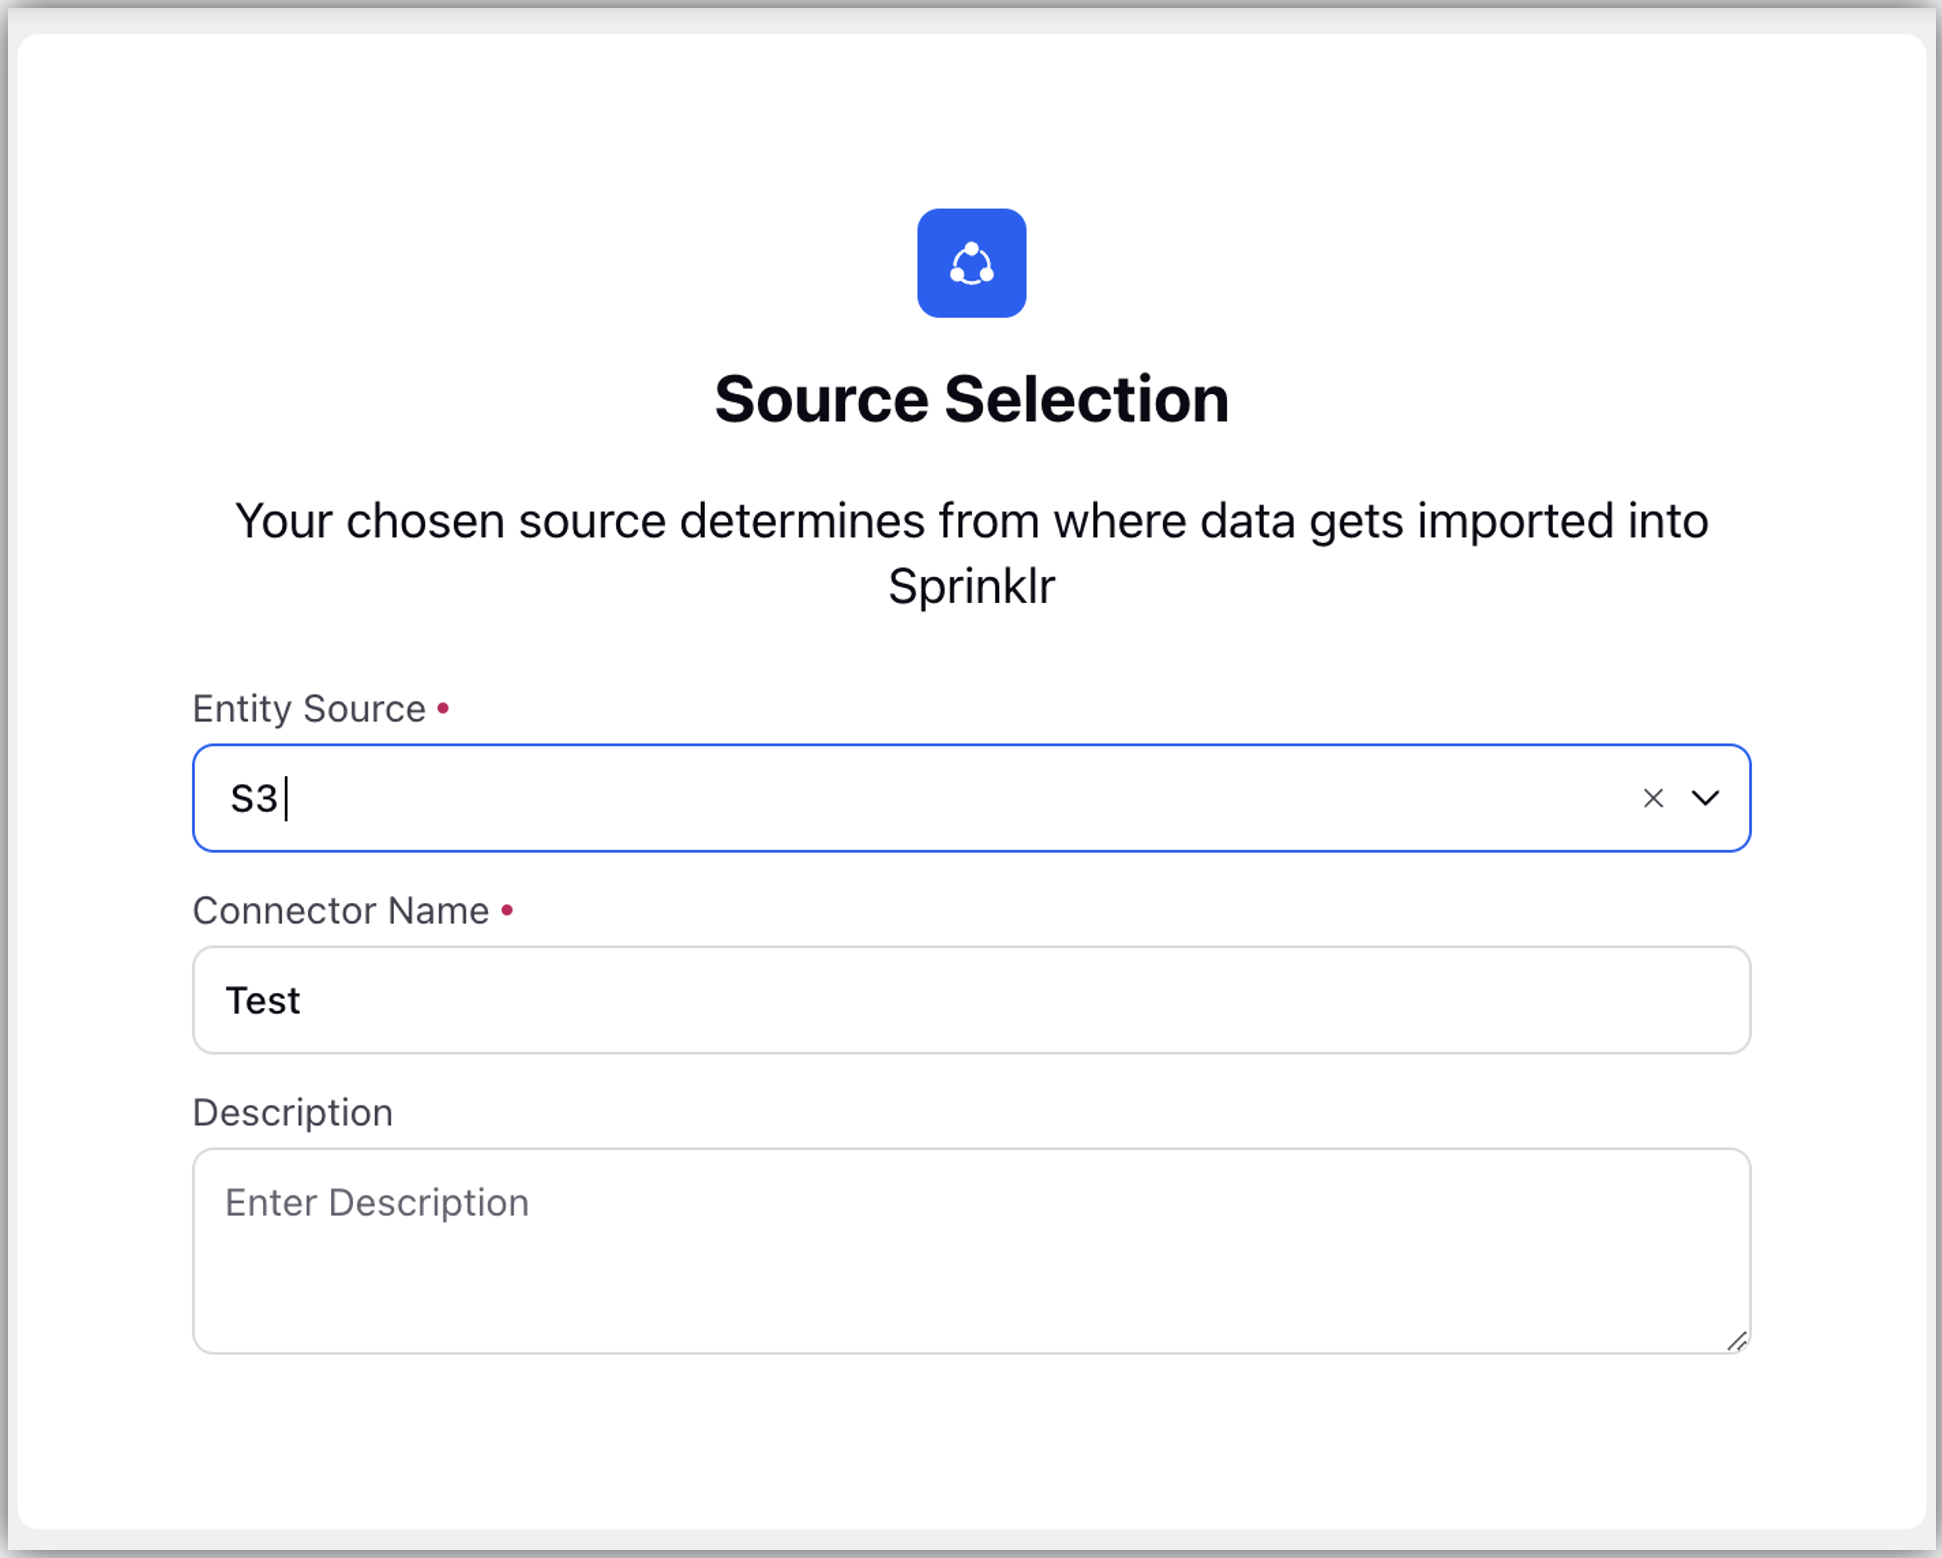Focus the Entity Source field showing S3

click(x=971, y=798)
